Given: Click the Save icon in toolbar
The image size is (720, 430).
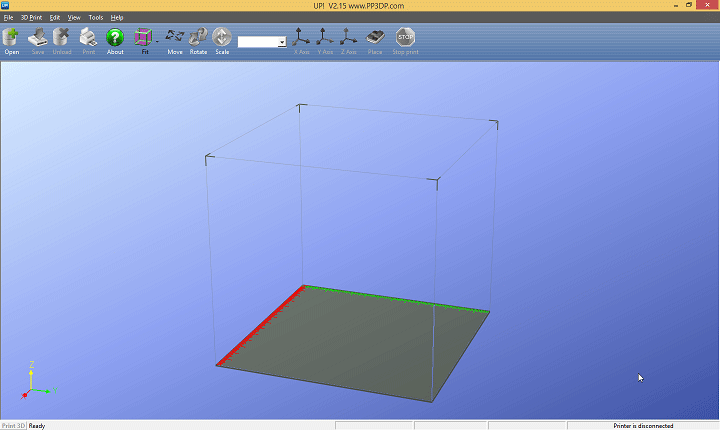Looking at the screenshot, I should (x=37, y=40).
